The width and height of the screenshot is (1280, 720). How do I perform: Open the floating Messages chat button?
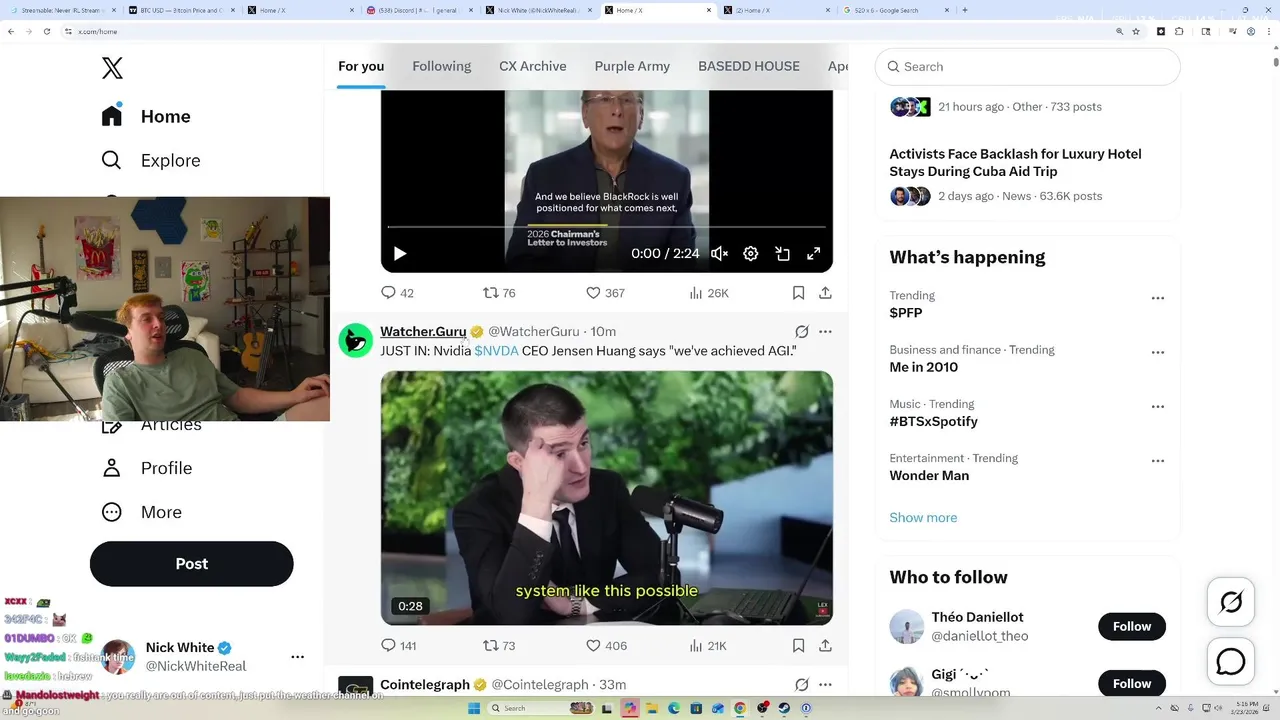point(1231,662)
